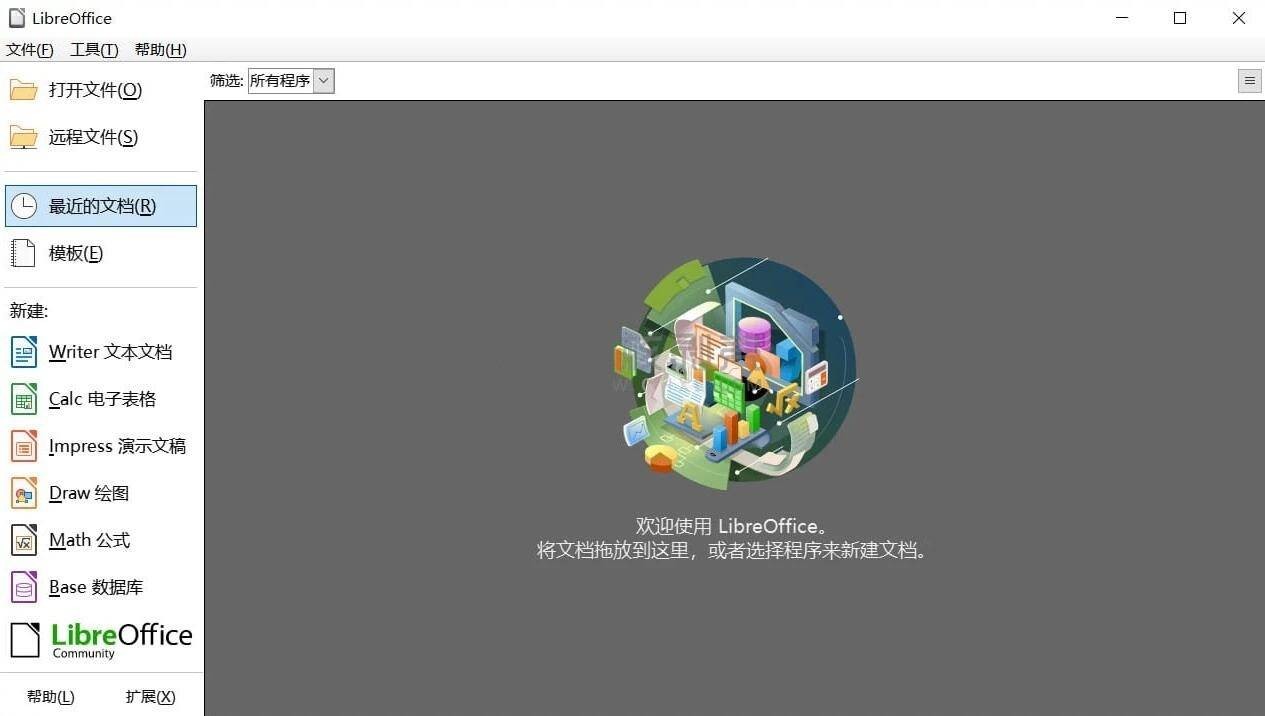Open the 帮助(H) menu in menu bar

pos(160,50)
